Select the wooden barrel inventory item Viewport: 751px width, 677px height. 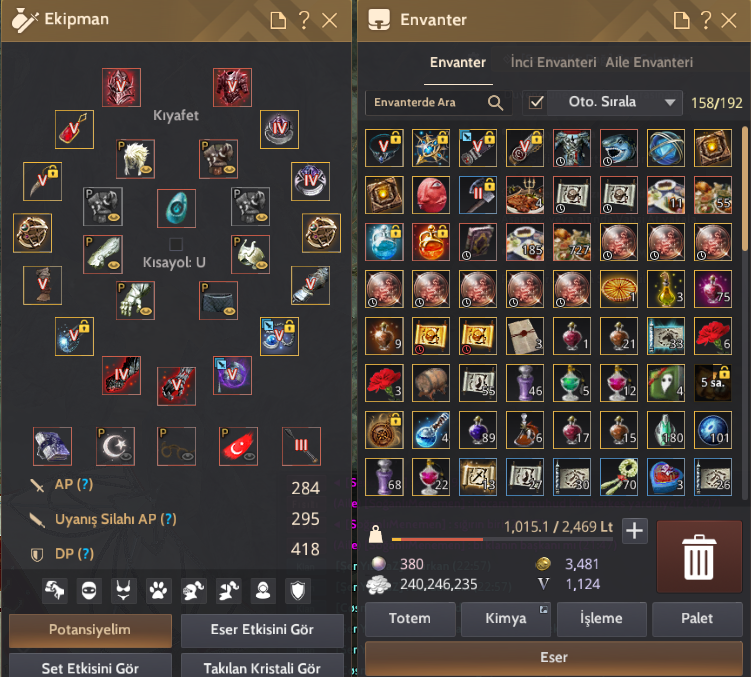pos(431,382)
